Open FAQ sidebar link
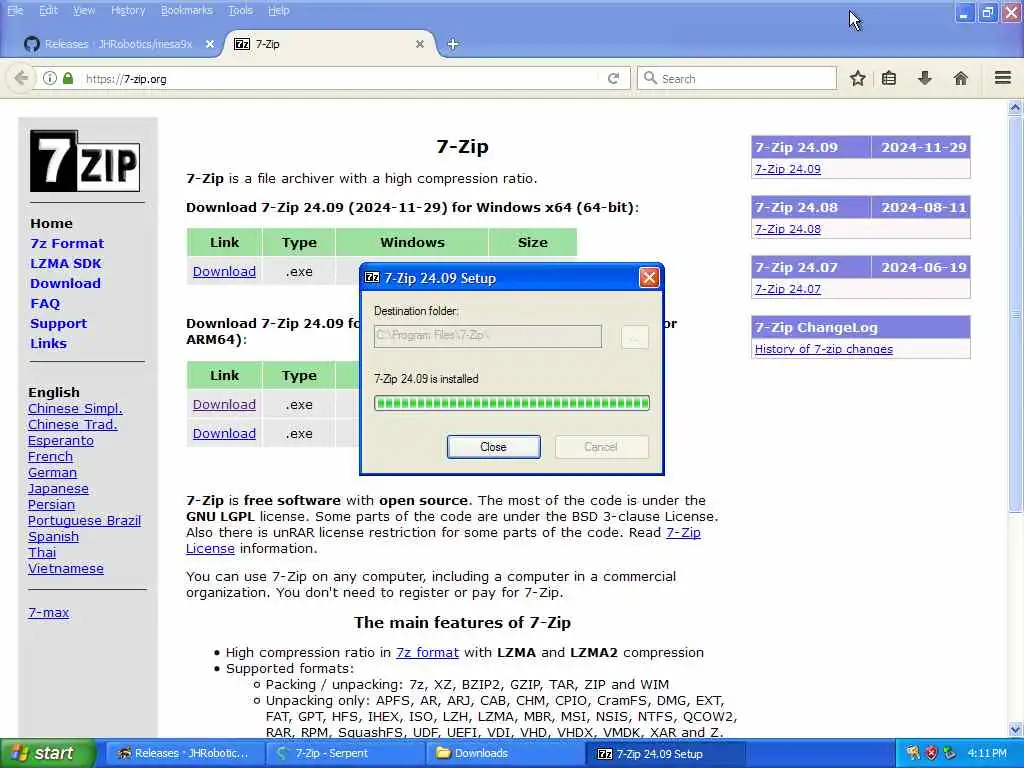Image resolution: width=1024 pixels, height=768 pixels. coord(45,304)
